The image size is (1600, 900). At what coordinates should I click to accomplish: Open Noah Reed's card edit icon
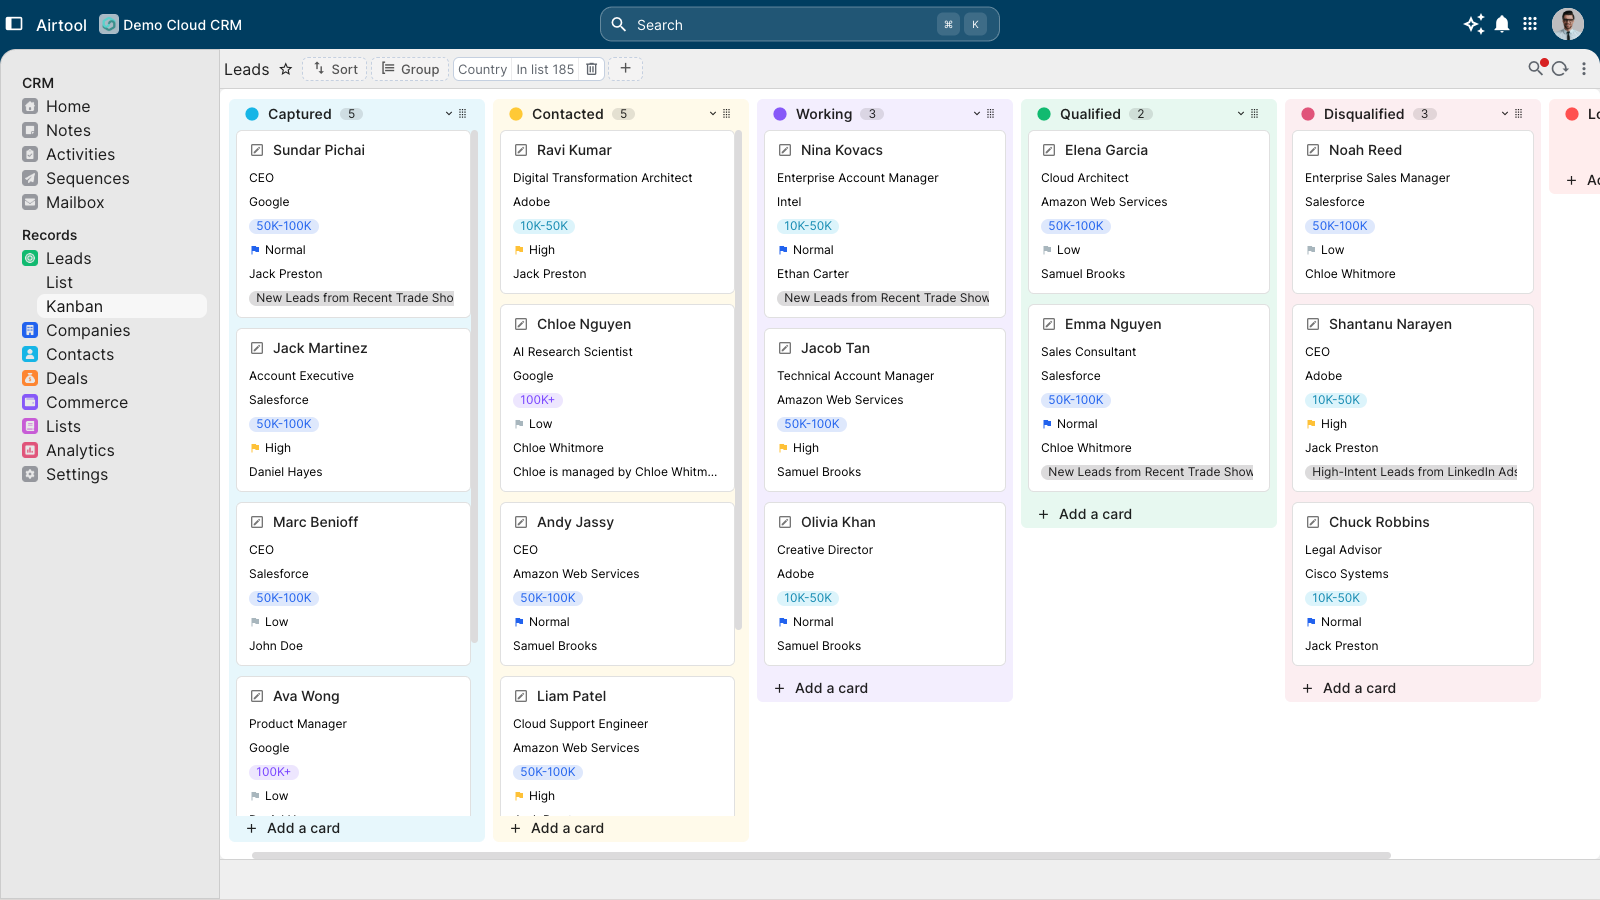[x=1313, y=150]
